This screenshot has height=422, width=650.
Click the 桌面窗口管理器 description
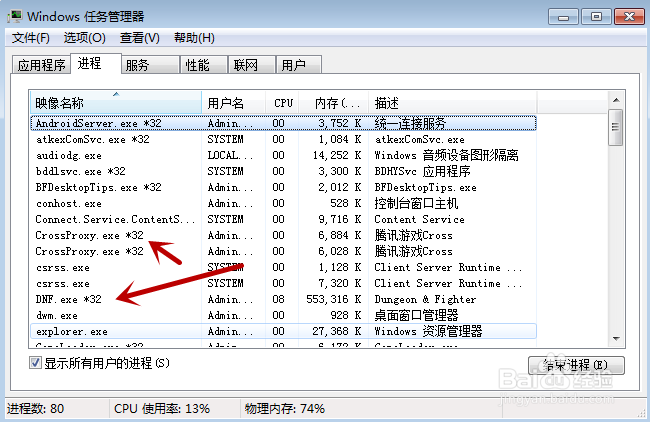tap(416, 315)
